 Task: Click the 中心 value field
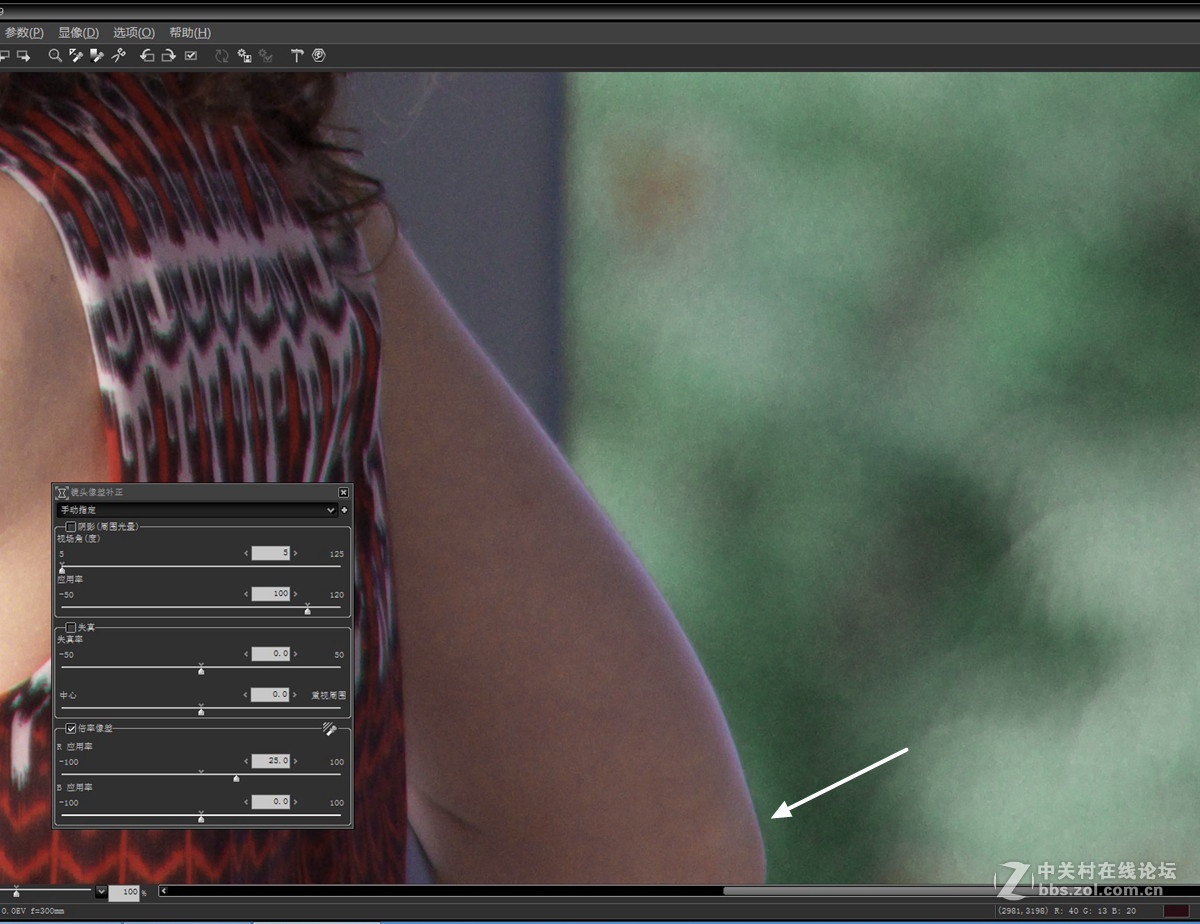tap(270, 694)
